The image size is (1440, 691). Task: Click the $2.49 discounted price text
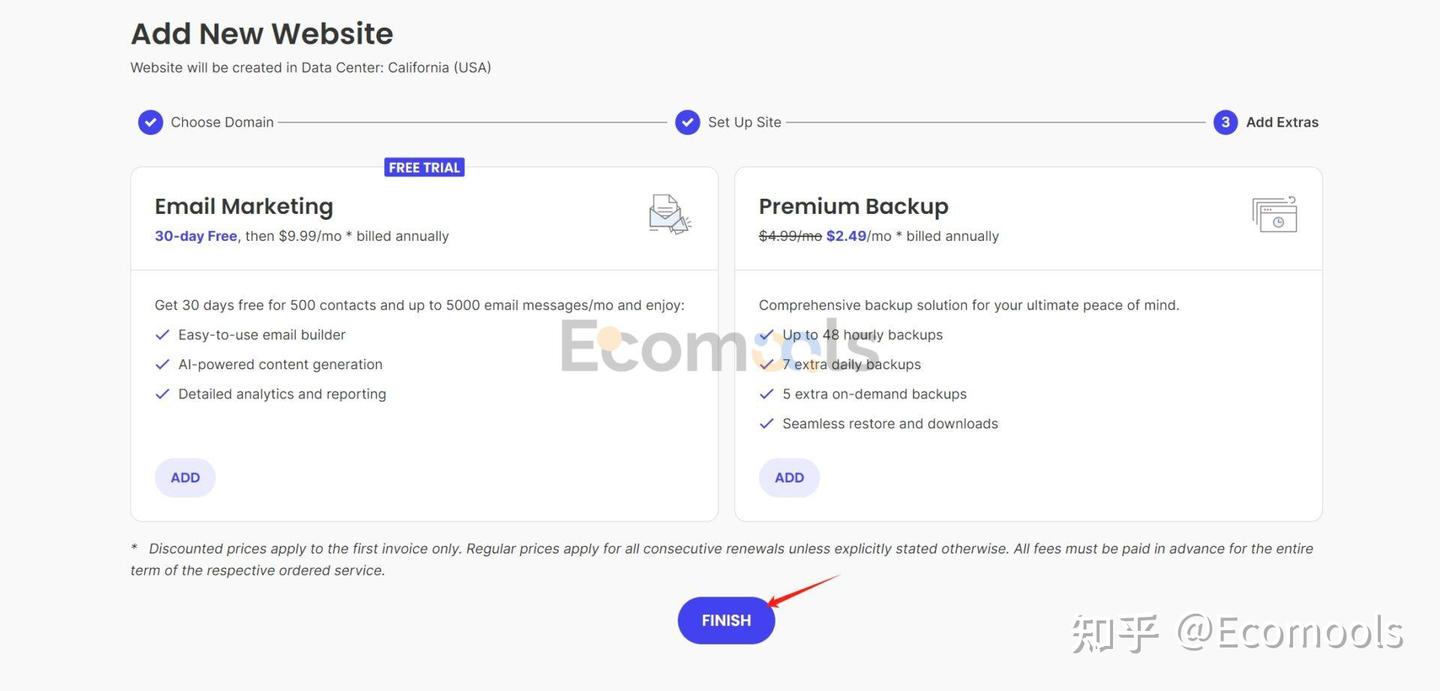(x=846, y=236)
